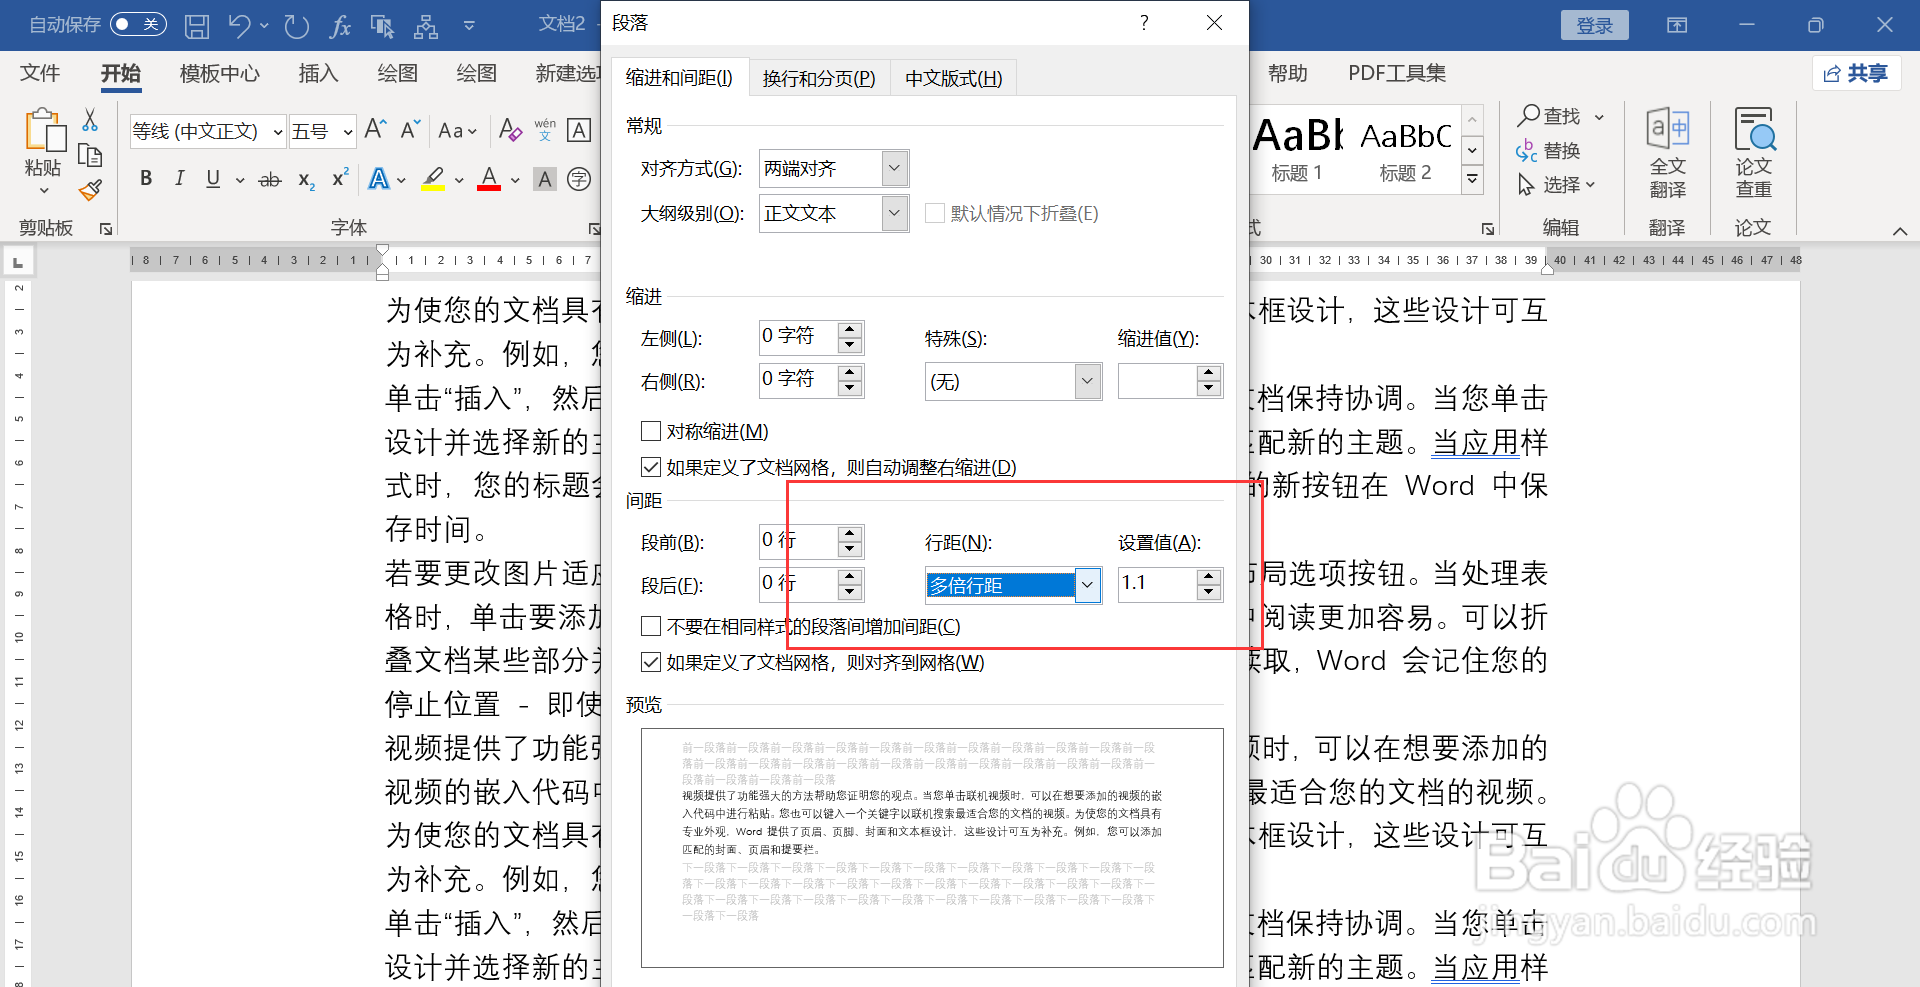Open the font size dropdown 五号

tap(347, 131)
